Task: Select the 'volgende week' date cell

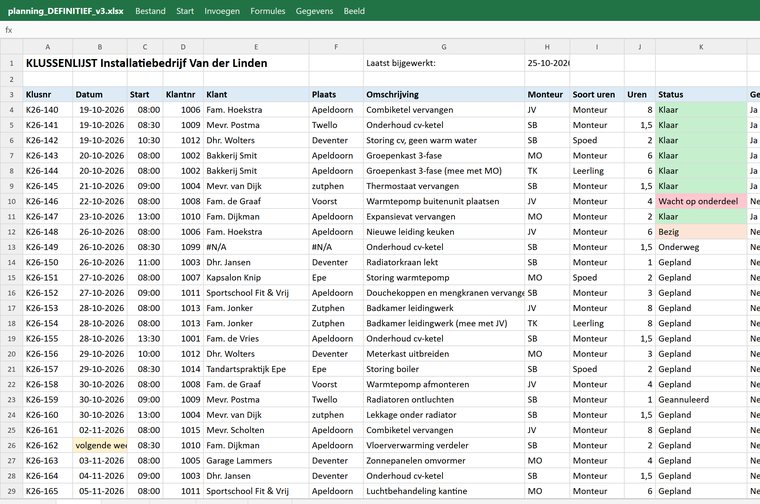Action: pos(100,445)
